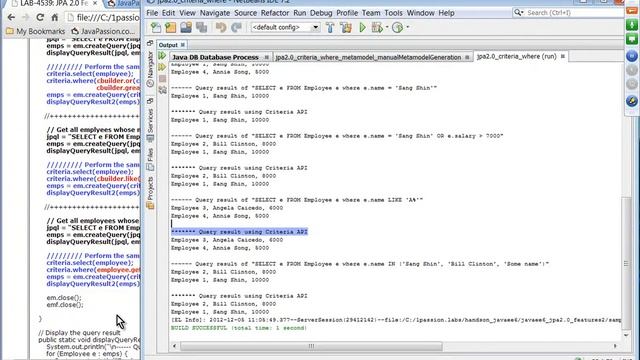This screenshot has height=360, width=640.
Task: Click the Build Project hammer icon
Action: tap(330, 27)
